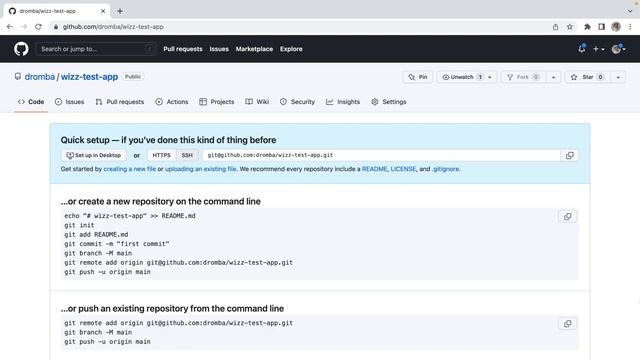This screenshot has height=360, width=640.
Task: Select the HTTPS clone URL option
Action: [162, 155]
